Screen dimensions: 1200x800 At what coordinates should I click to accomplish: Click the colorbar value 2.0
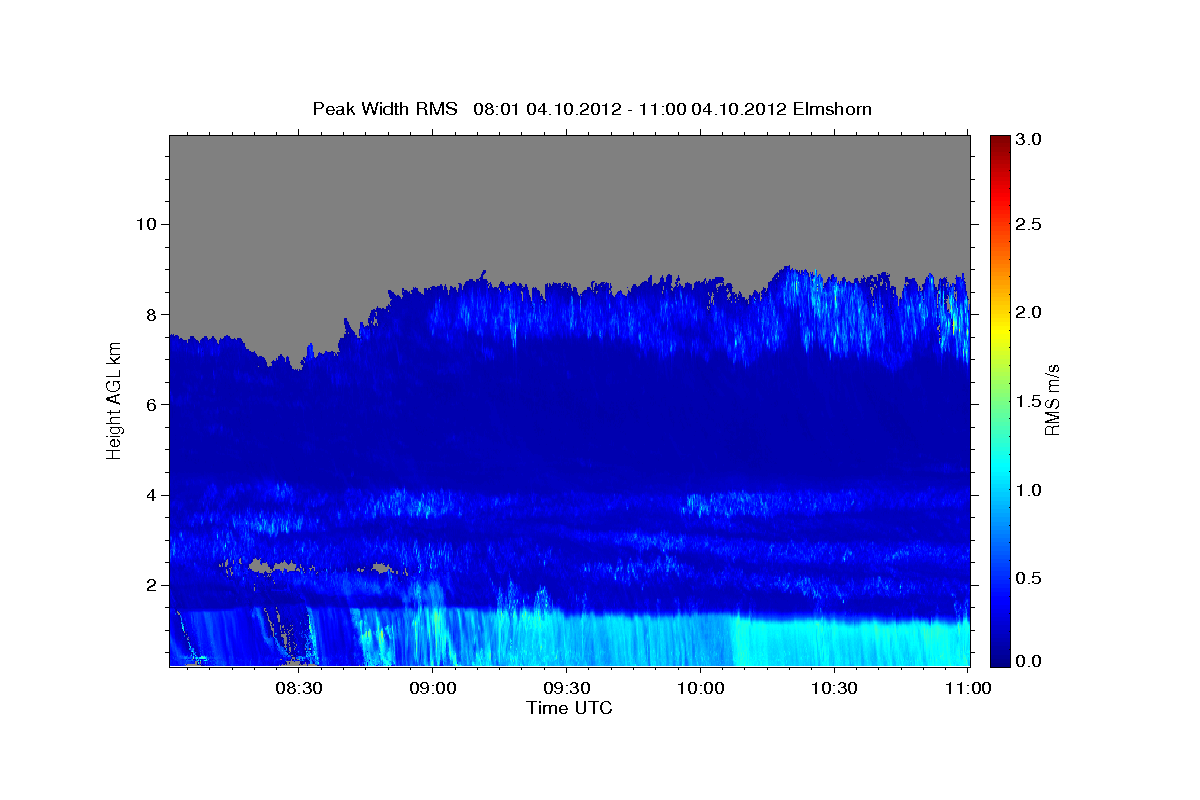(1029, 313)
